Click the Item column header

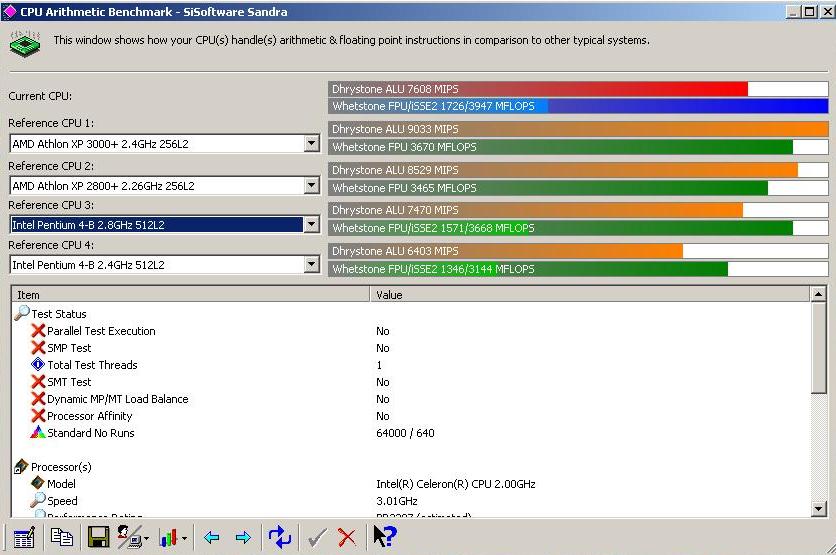click(190, 295)
